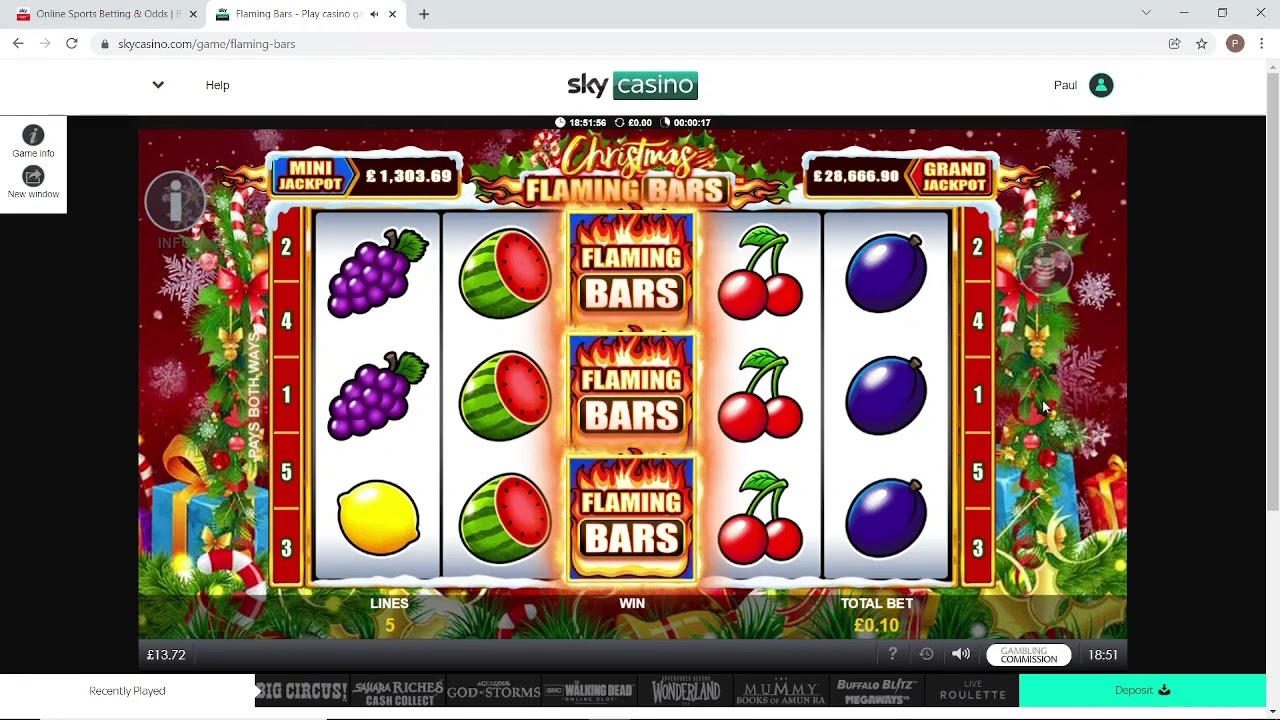Open Paul's account profile icon
Viewport: 1280px width, 720px height.
click(1101, 85)
